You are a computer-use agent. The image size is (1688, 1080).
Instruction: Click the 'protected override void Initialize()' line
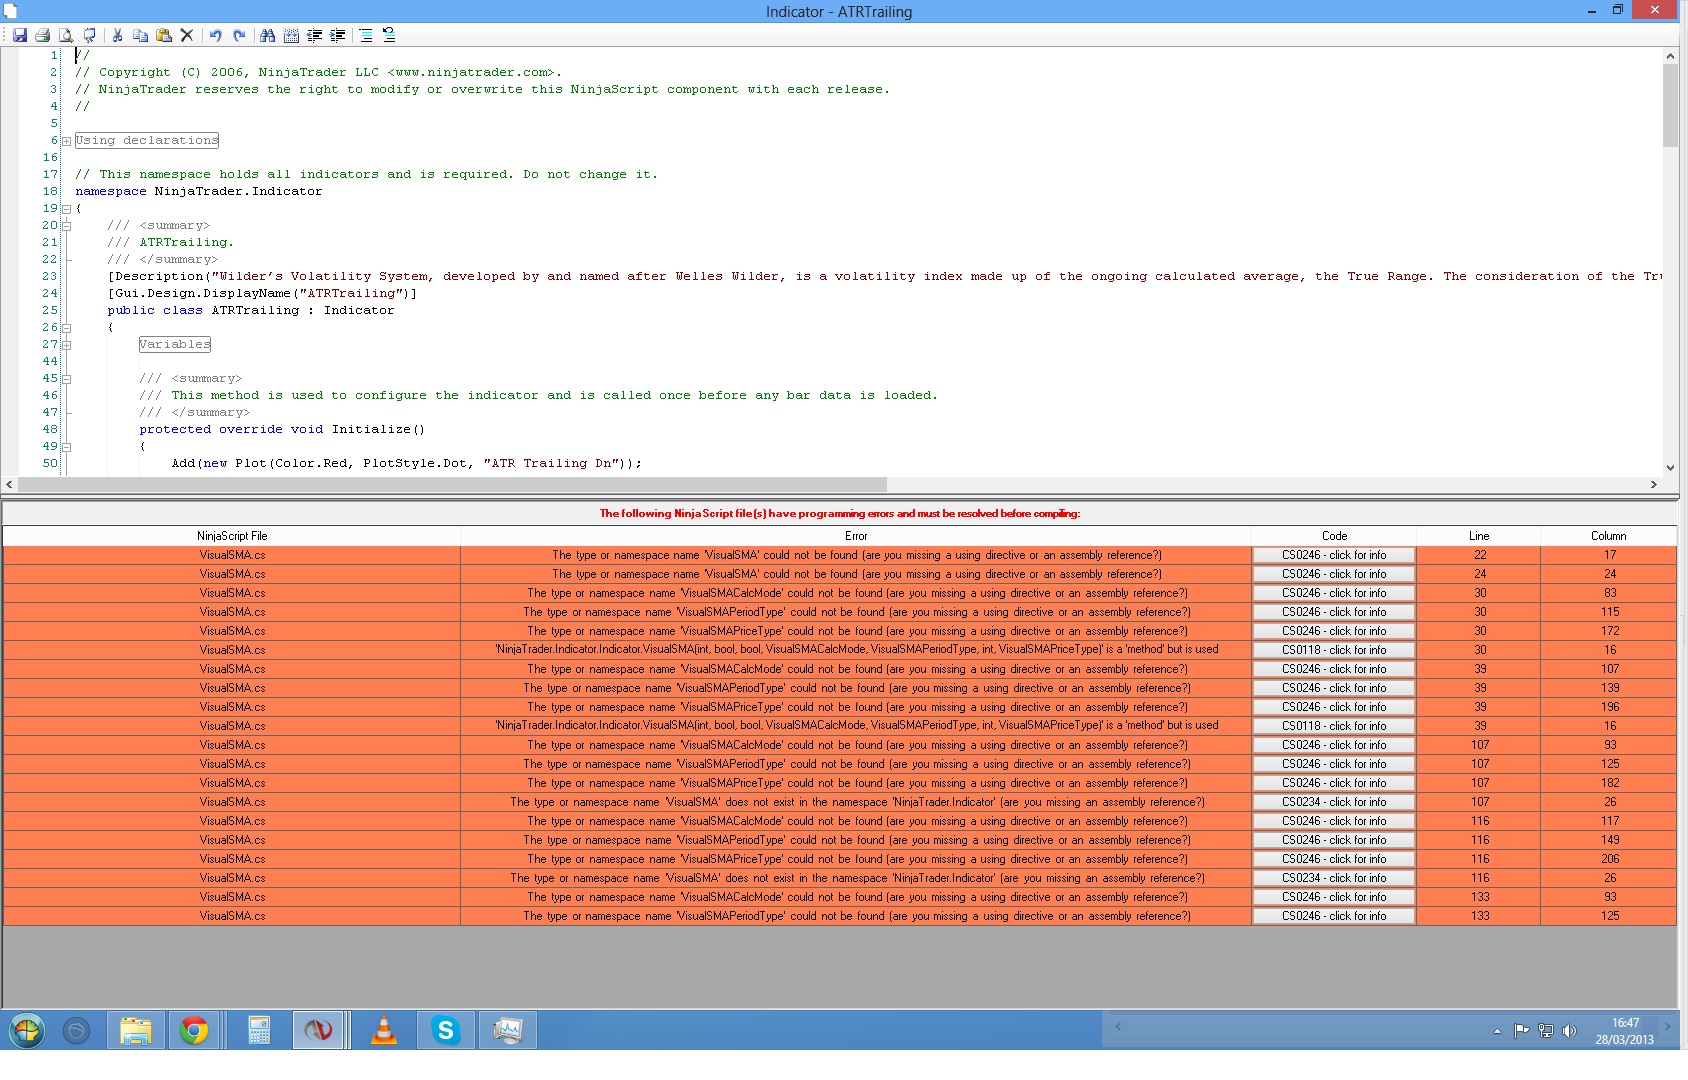click(282, 430)
